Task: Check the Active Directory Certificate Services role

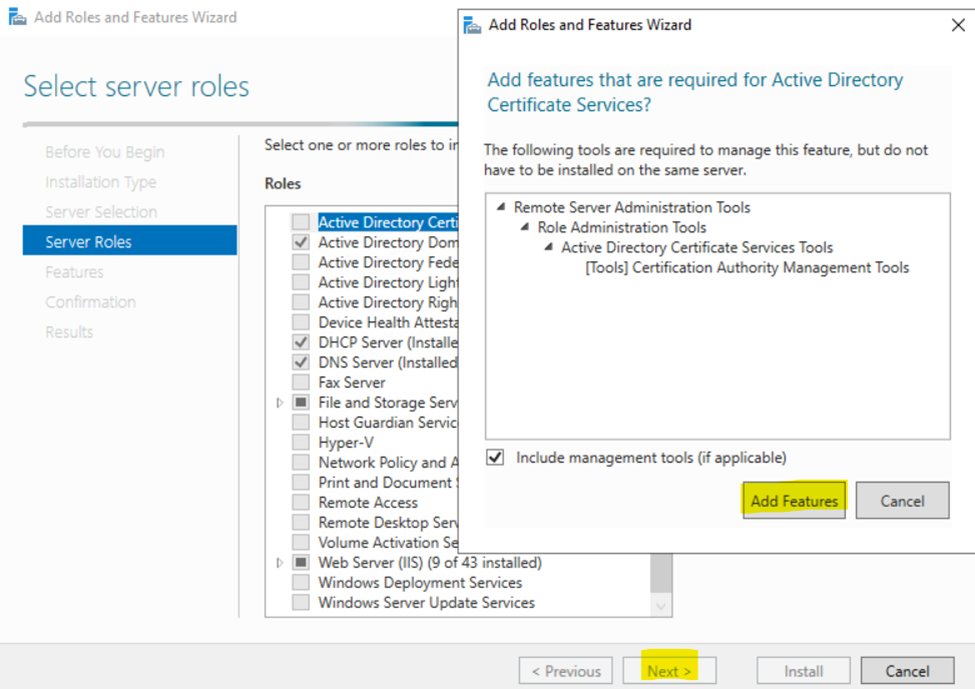Action: (x=301, y=222)
